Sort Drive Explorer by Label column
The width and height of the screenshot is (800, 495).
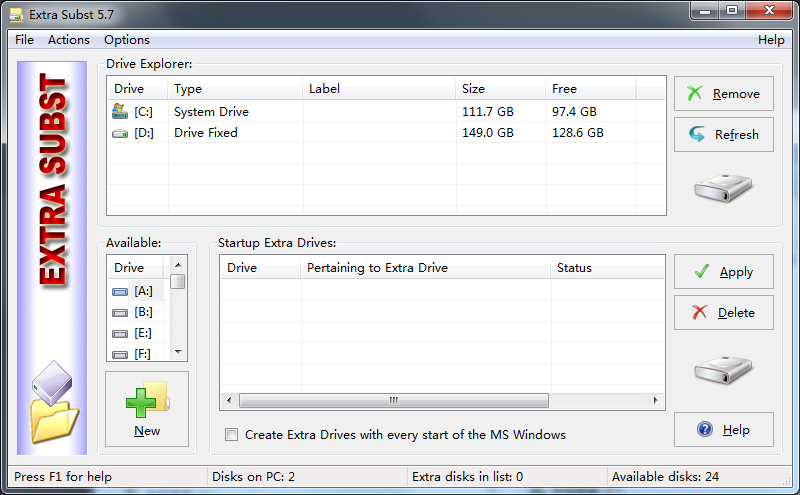tap(379, 89)
